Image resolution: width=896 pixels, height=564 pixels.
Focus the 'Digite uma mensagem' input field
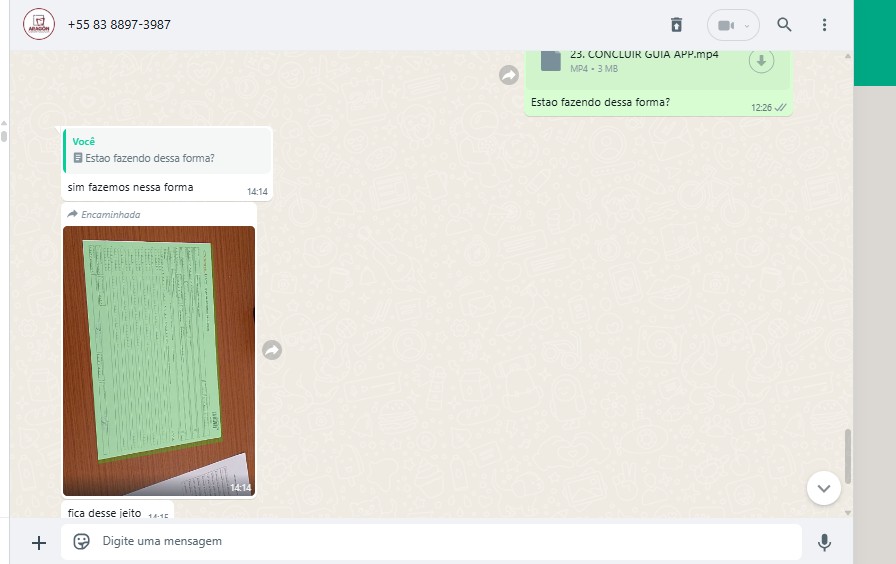tap(431, 541)
